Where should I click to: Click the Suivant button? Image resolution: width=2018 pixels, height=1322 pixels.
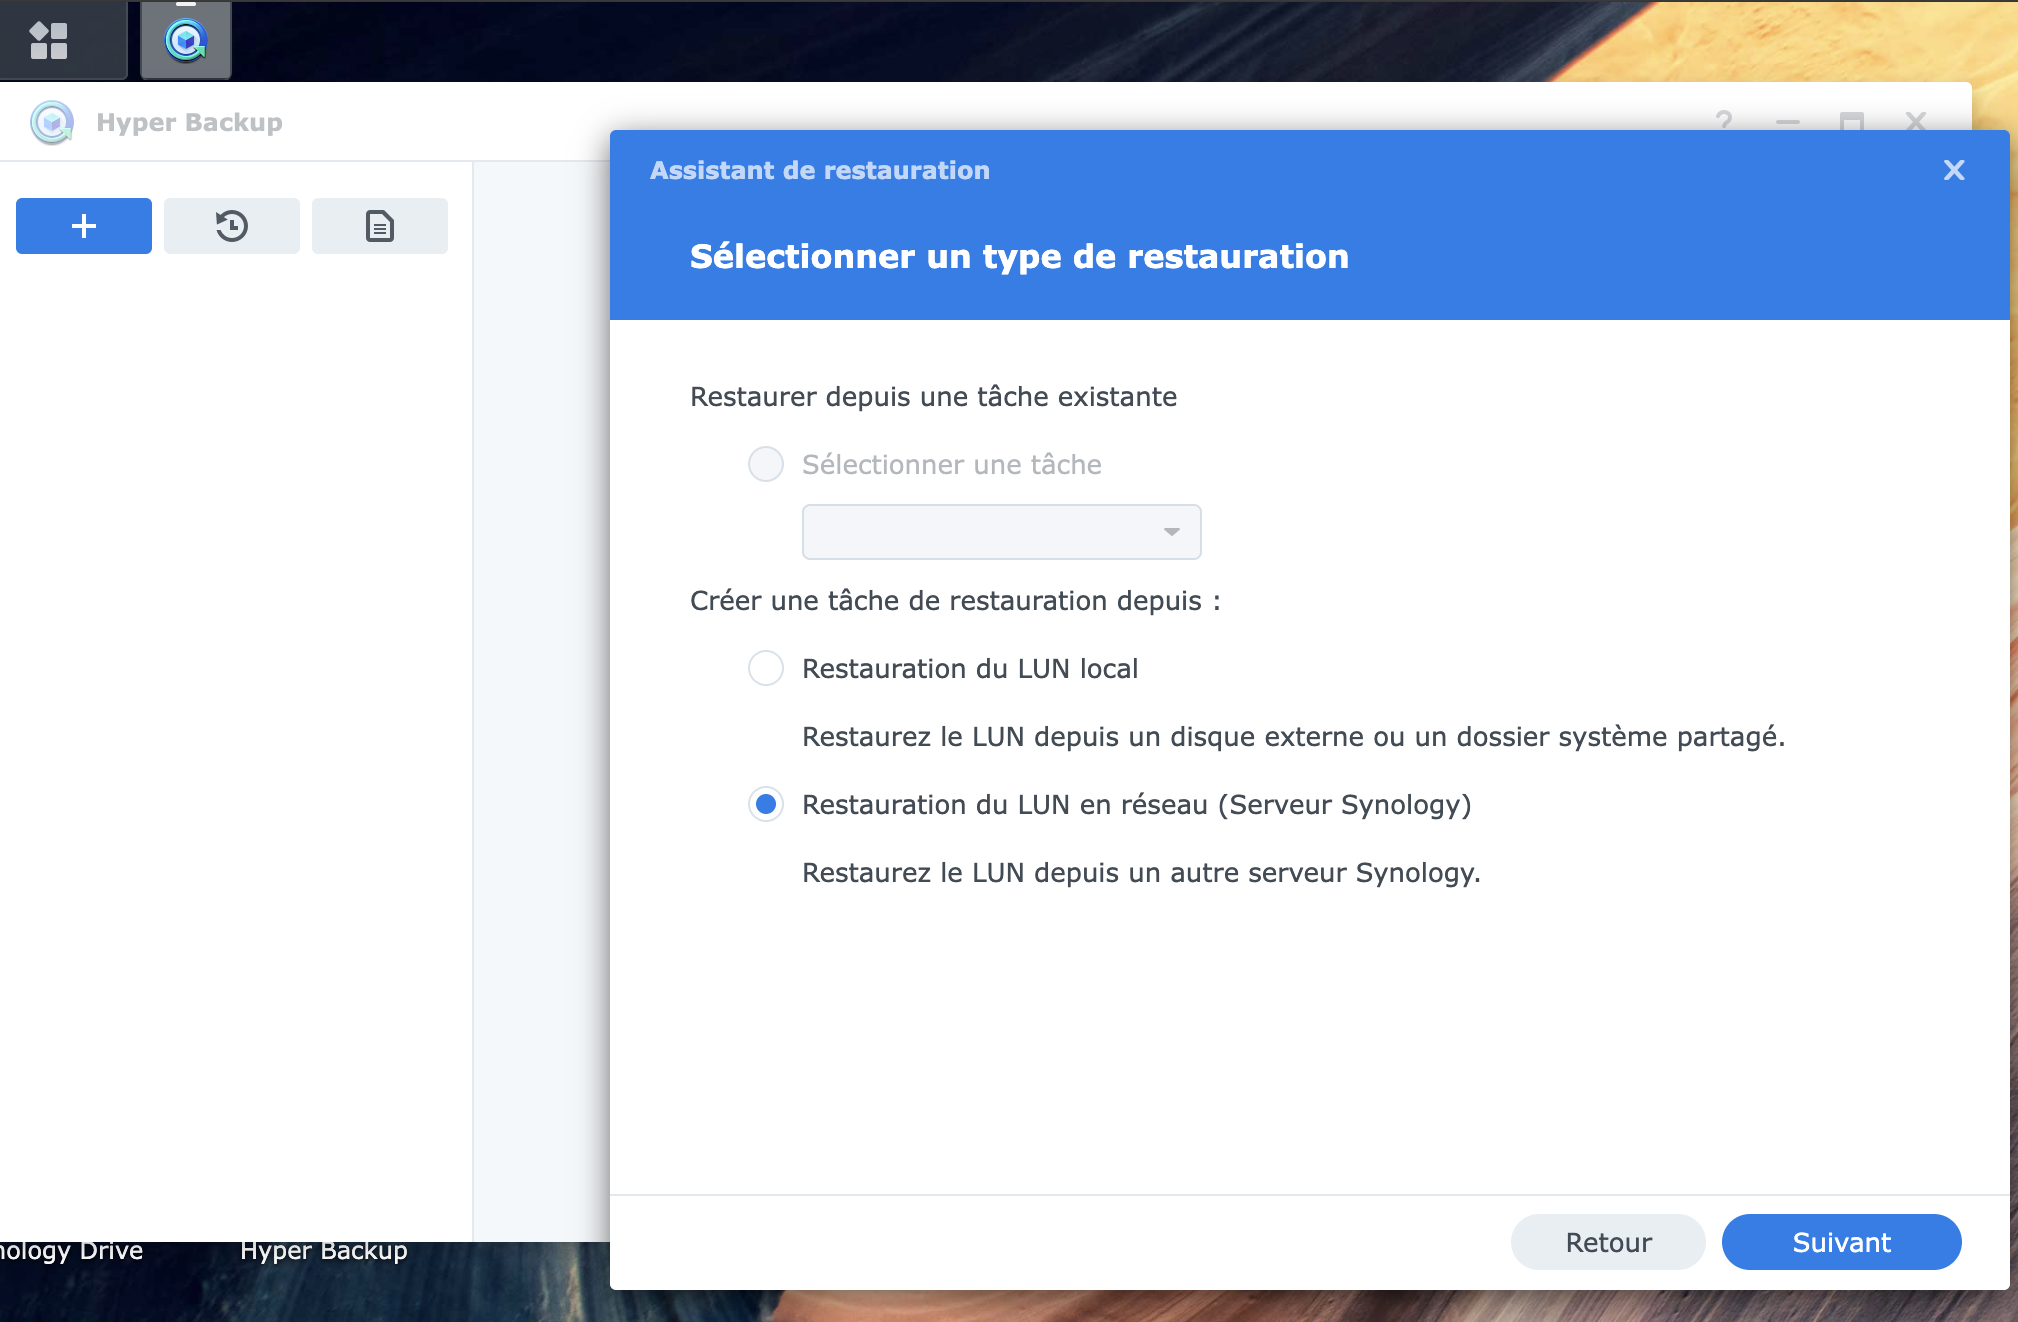(1841, 1242)
